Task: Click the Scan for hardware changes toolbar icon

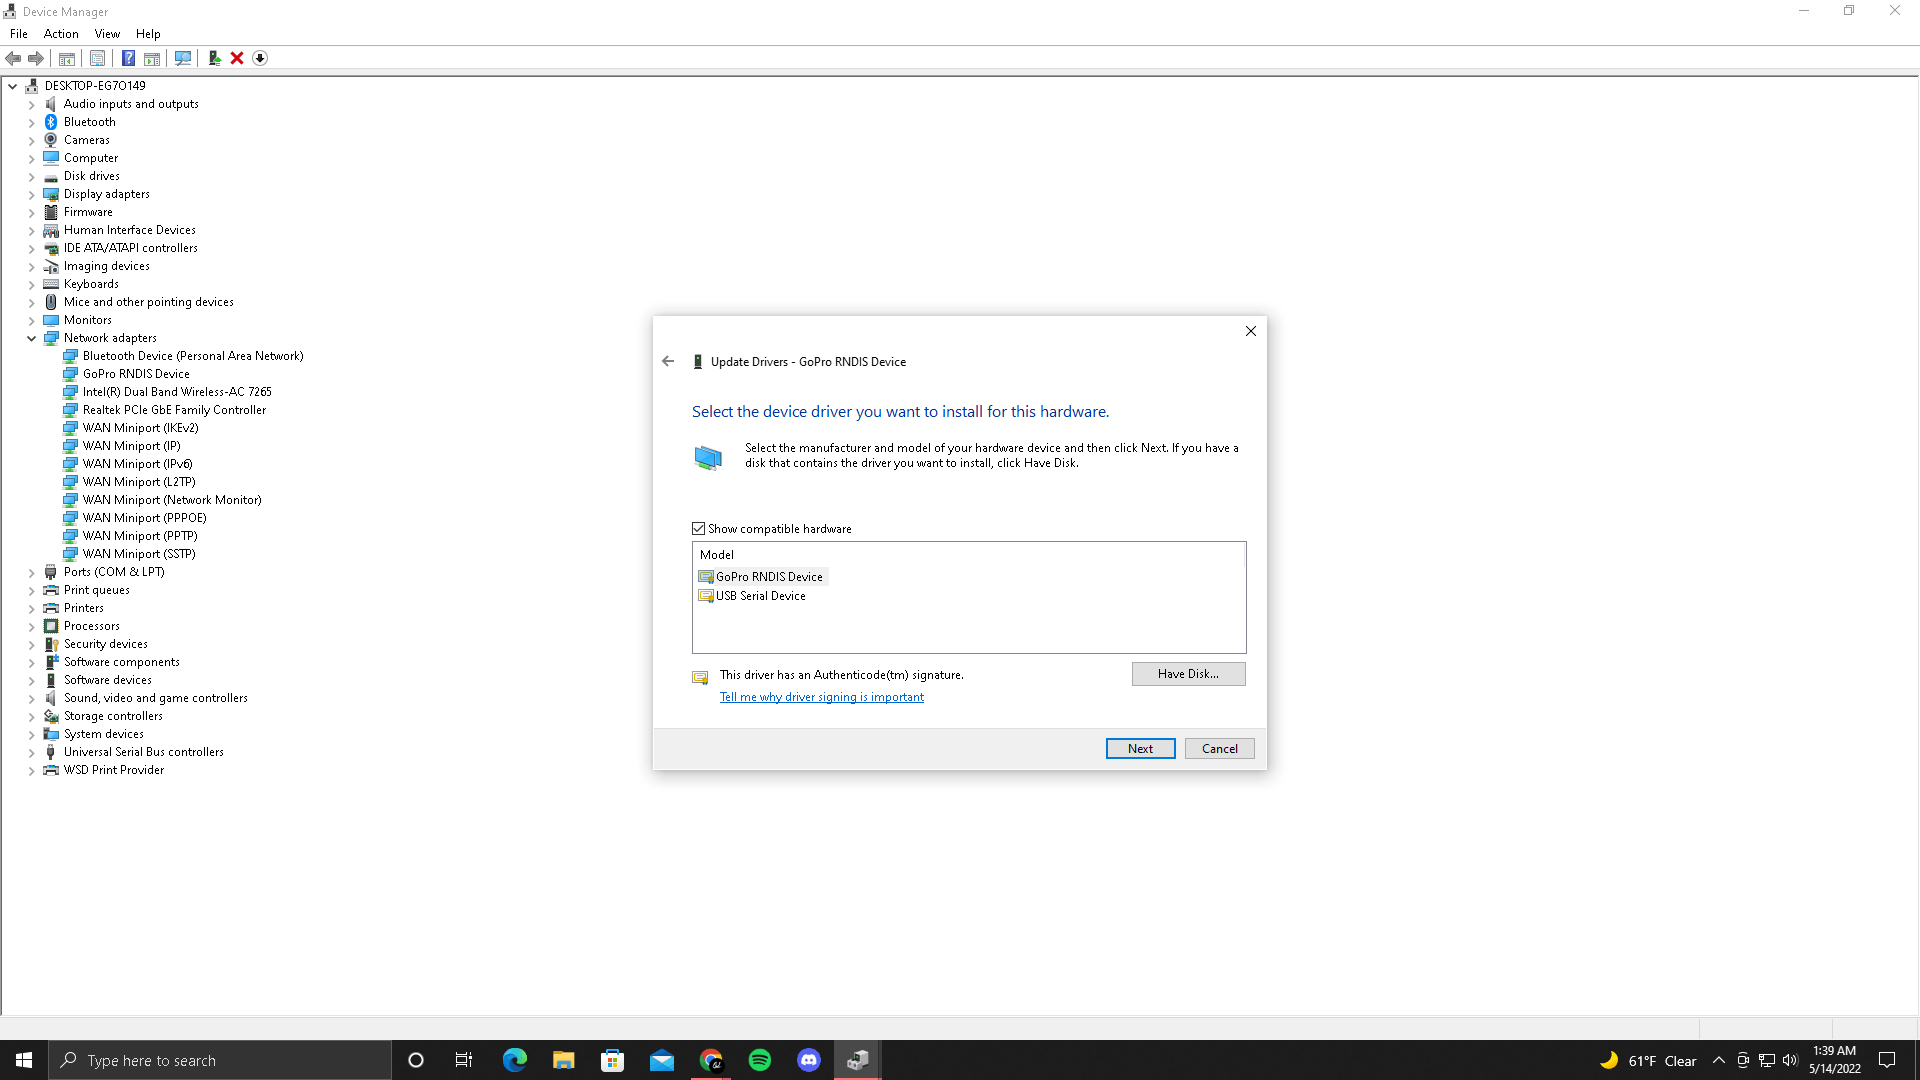Action: 183,58
